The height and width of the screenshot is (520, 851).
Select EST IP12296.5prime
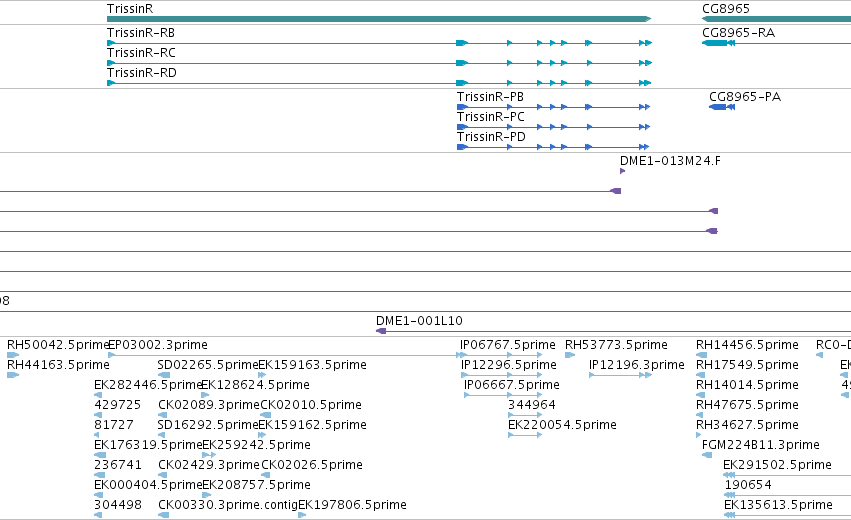pyautogui.click(x=509, y=365)
